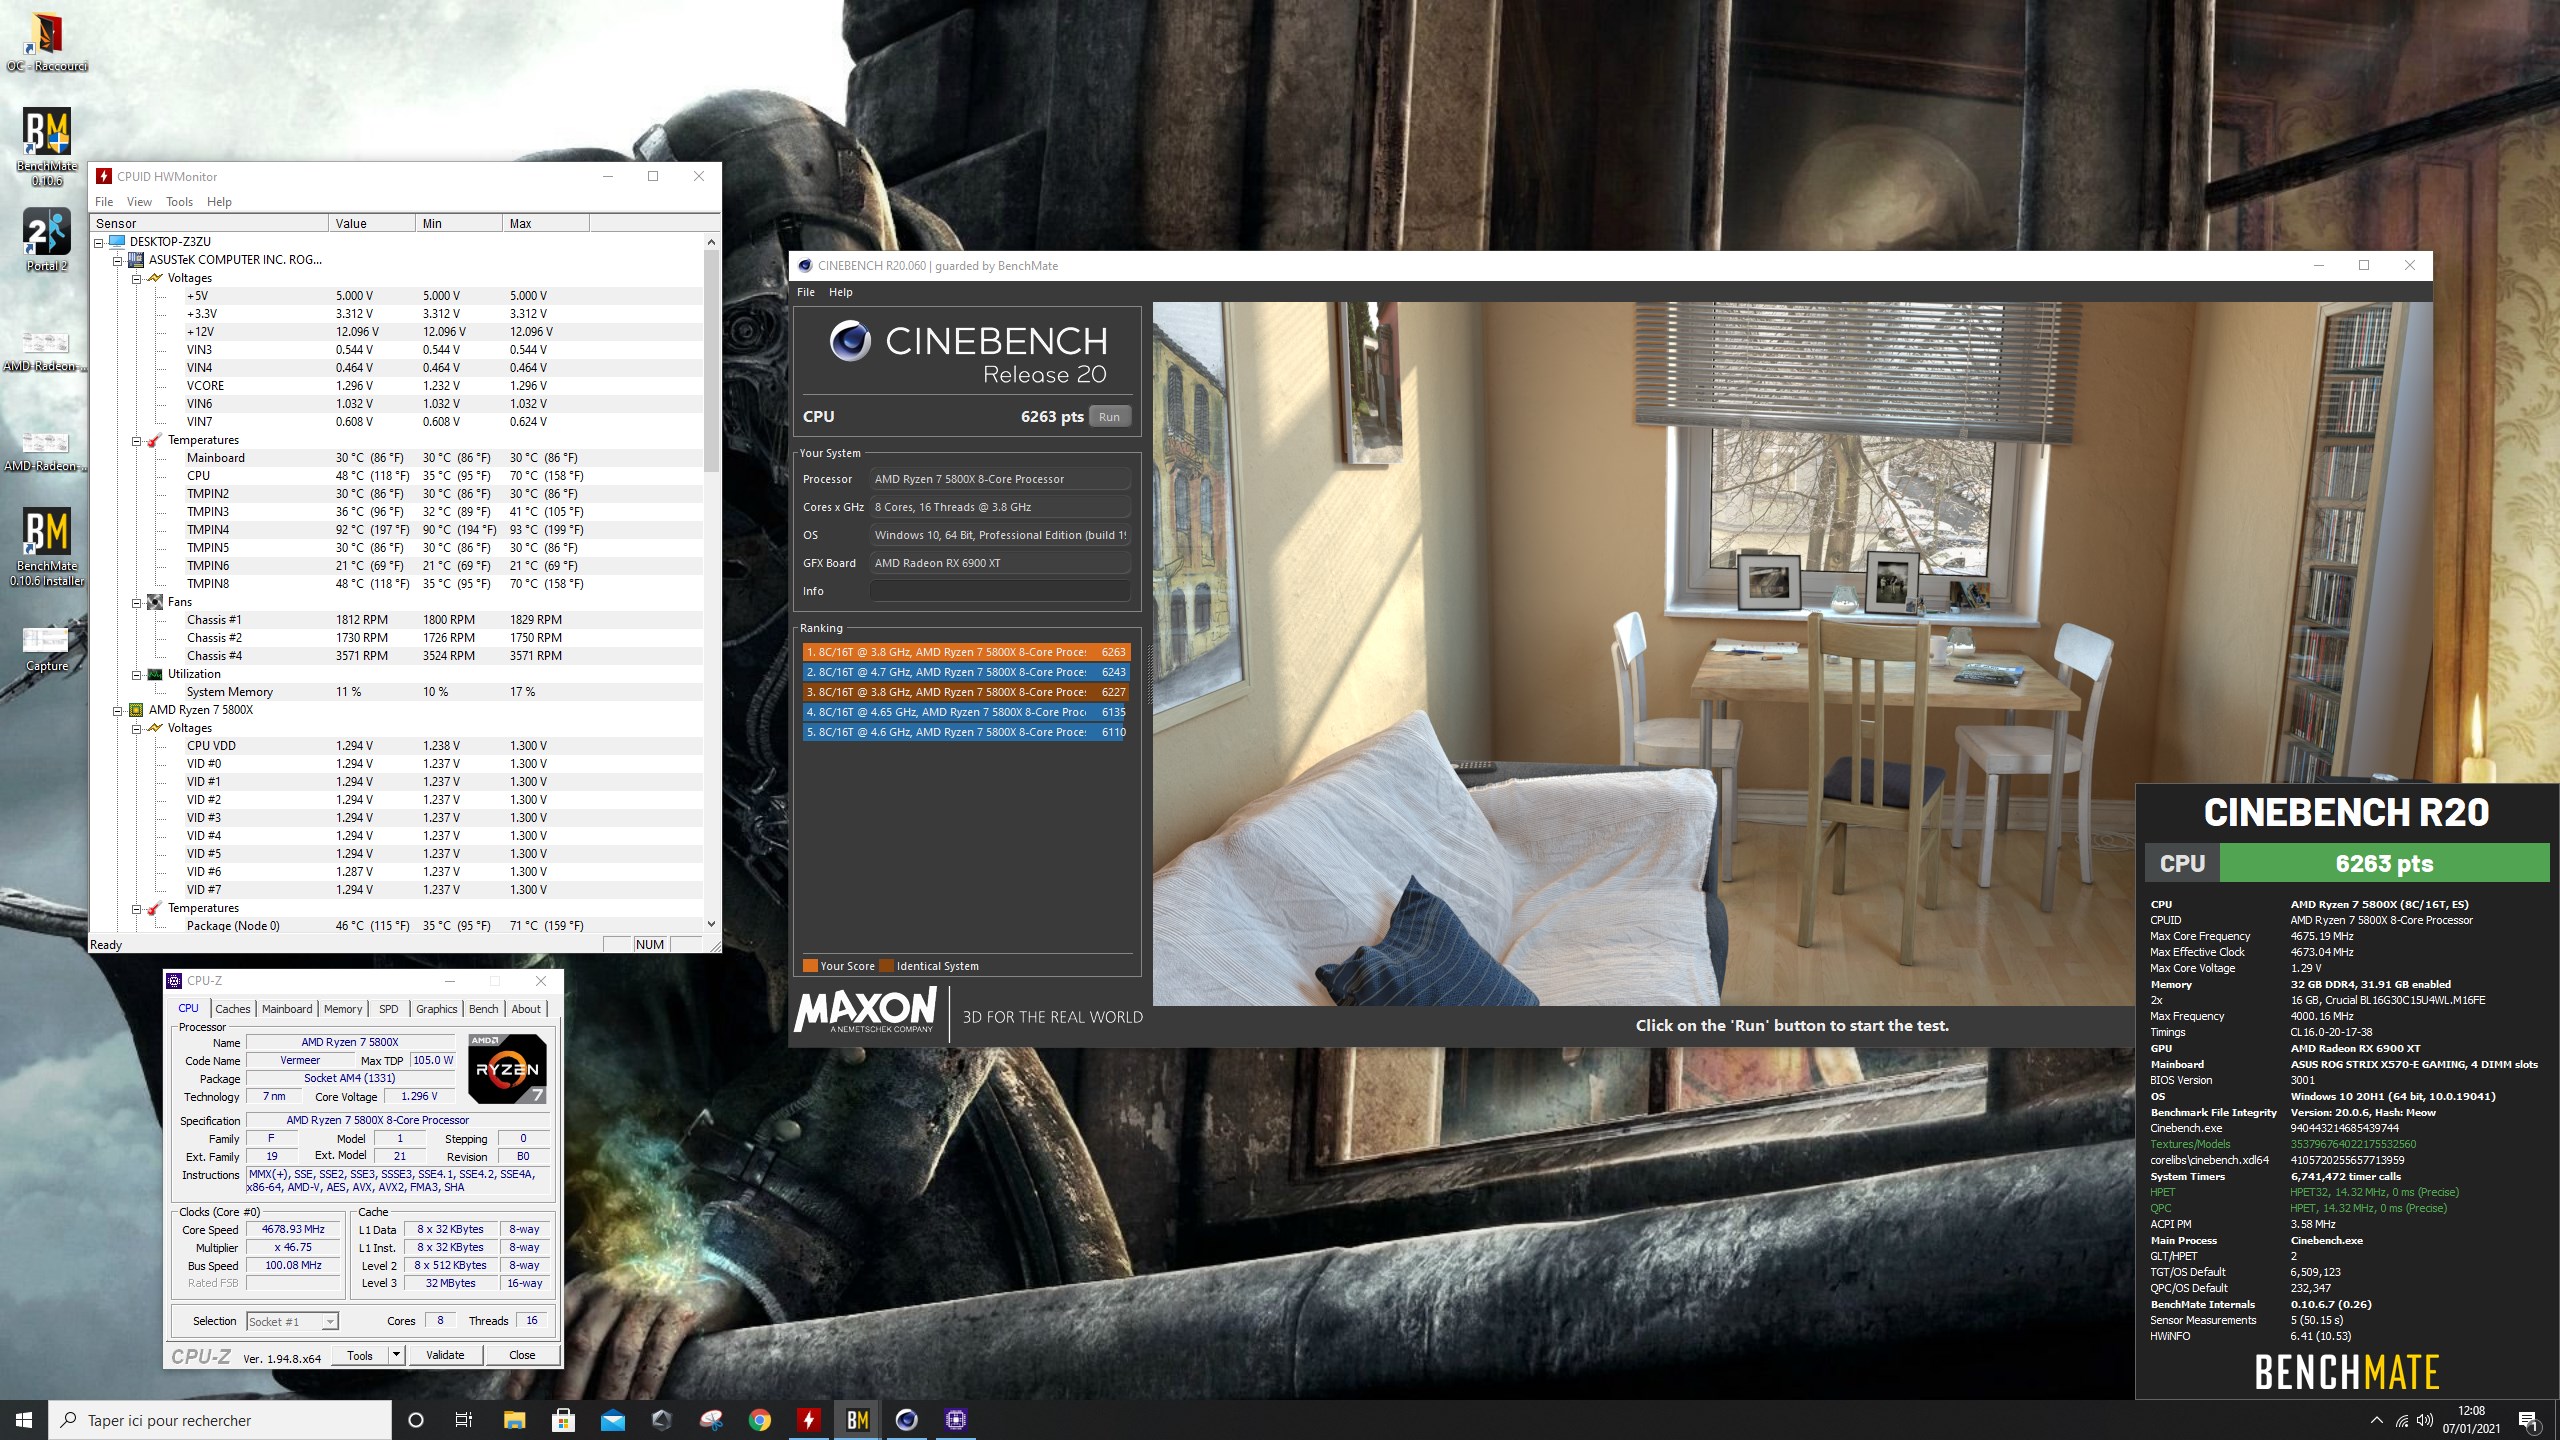Click the CPU-Z title bar icon
The height and width of the screenshot is (1440, 2560).
(x=175, y=981)
